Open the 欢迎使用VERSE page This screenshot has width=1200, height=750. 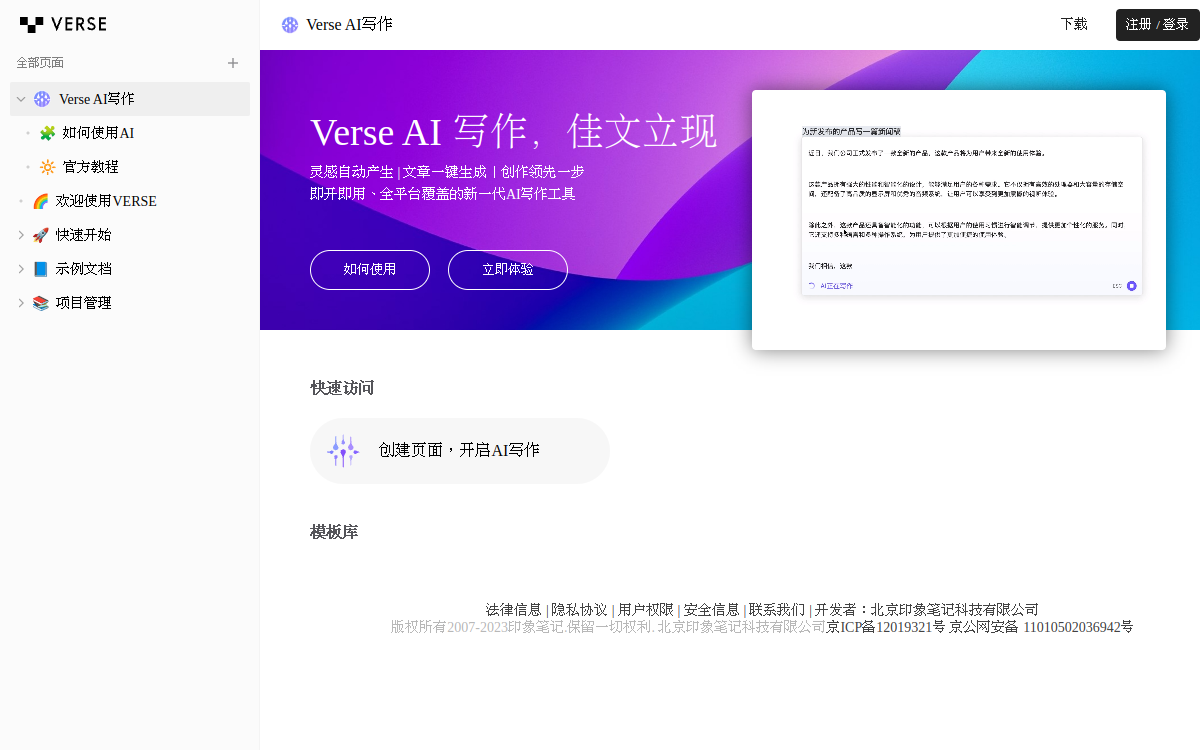[x=106, y=201]
